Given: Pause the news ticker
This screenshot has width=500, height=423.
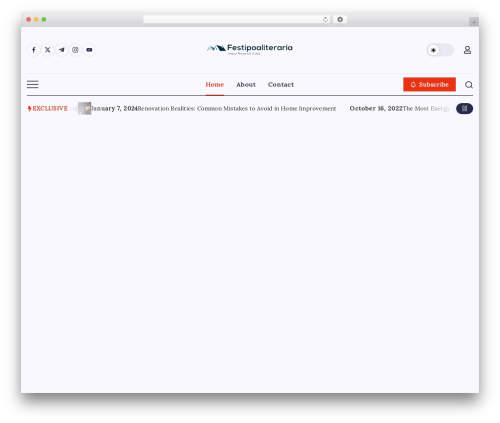Looking at the screenshot, I should (464, 108).
